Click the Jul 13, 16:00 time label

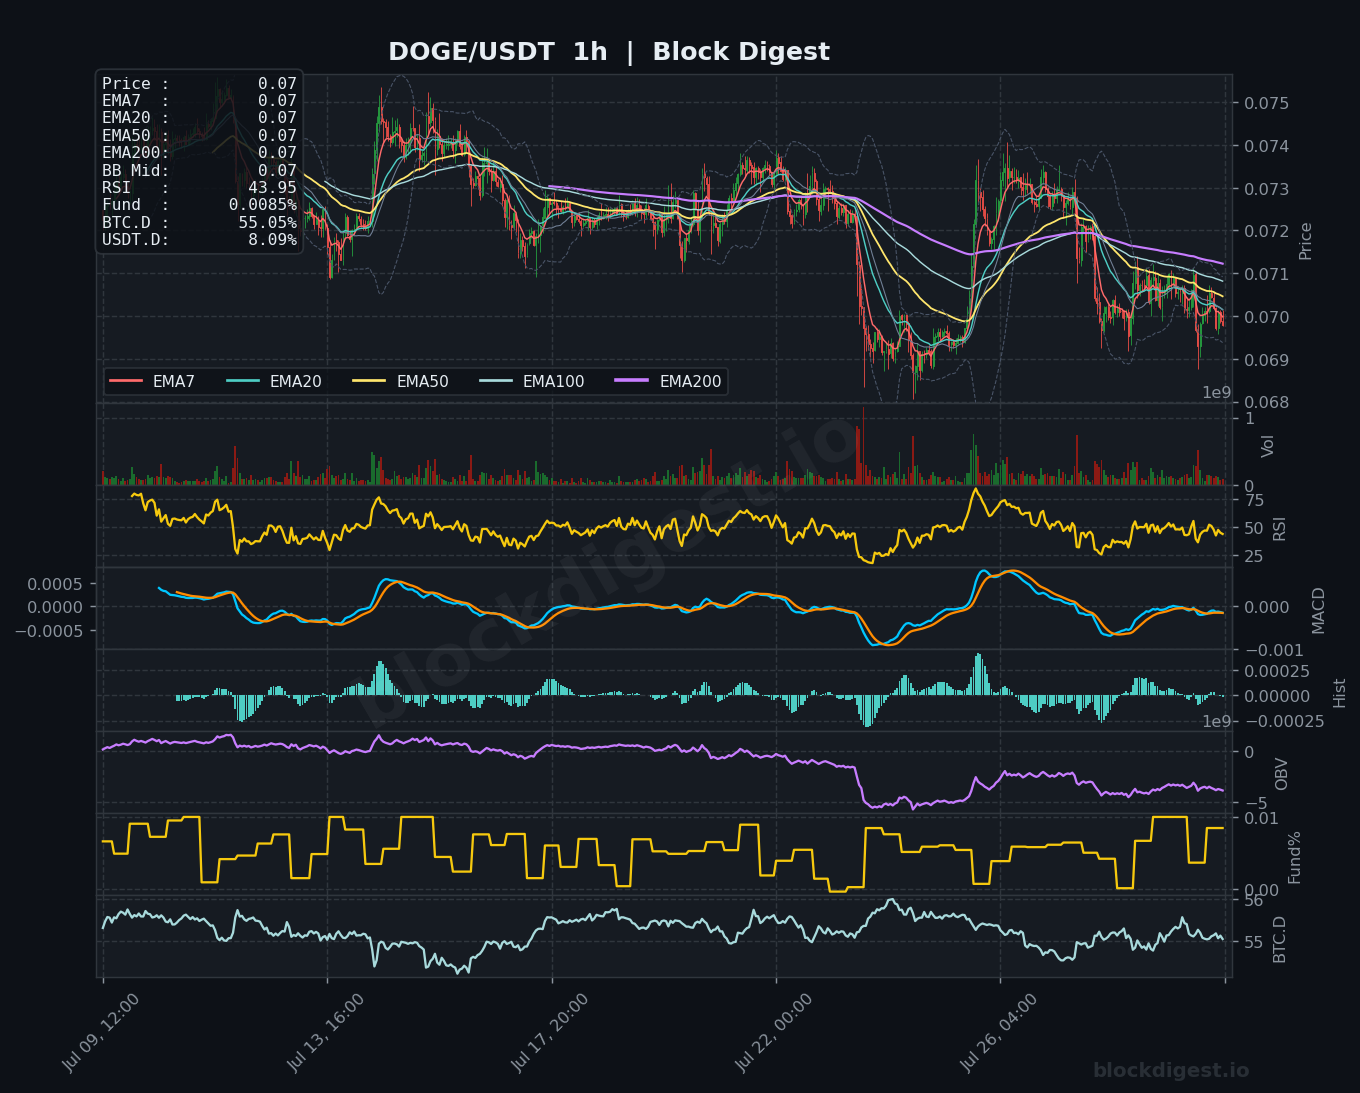(x=324, y=1031)
